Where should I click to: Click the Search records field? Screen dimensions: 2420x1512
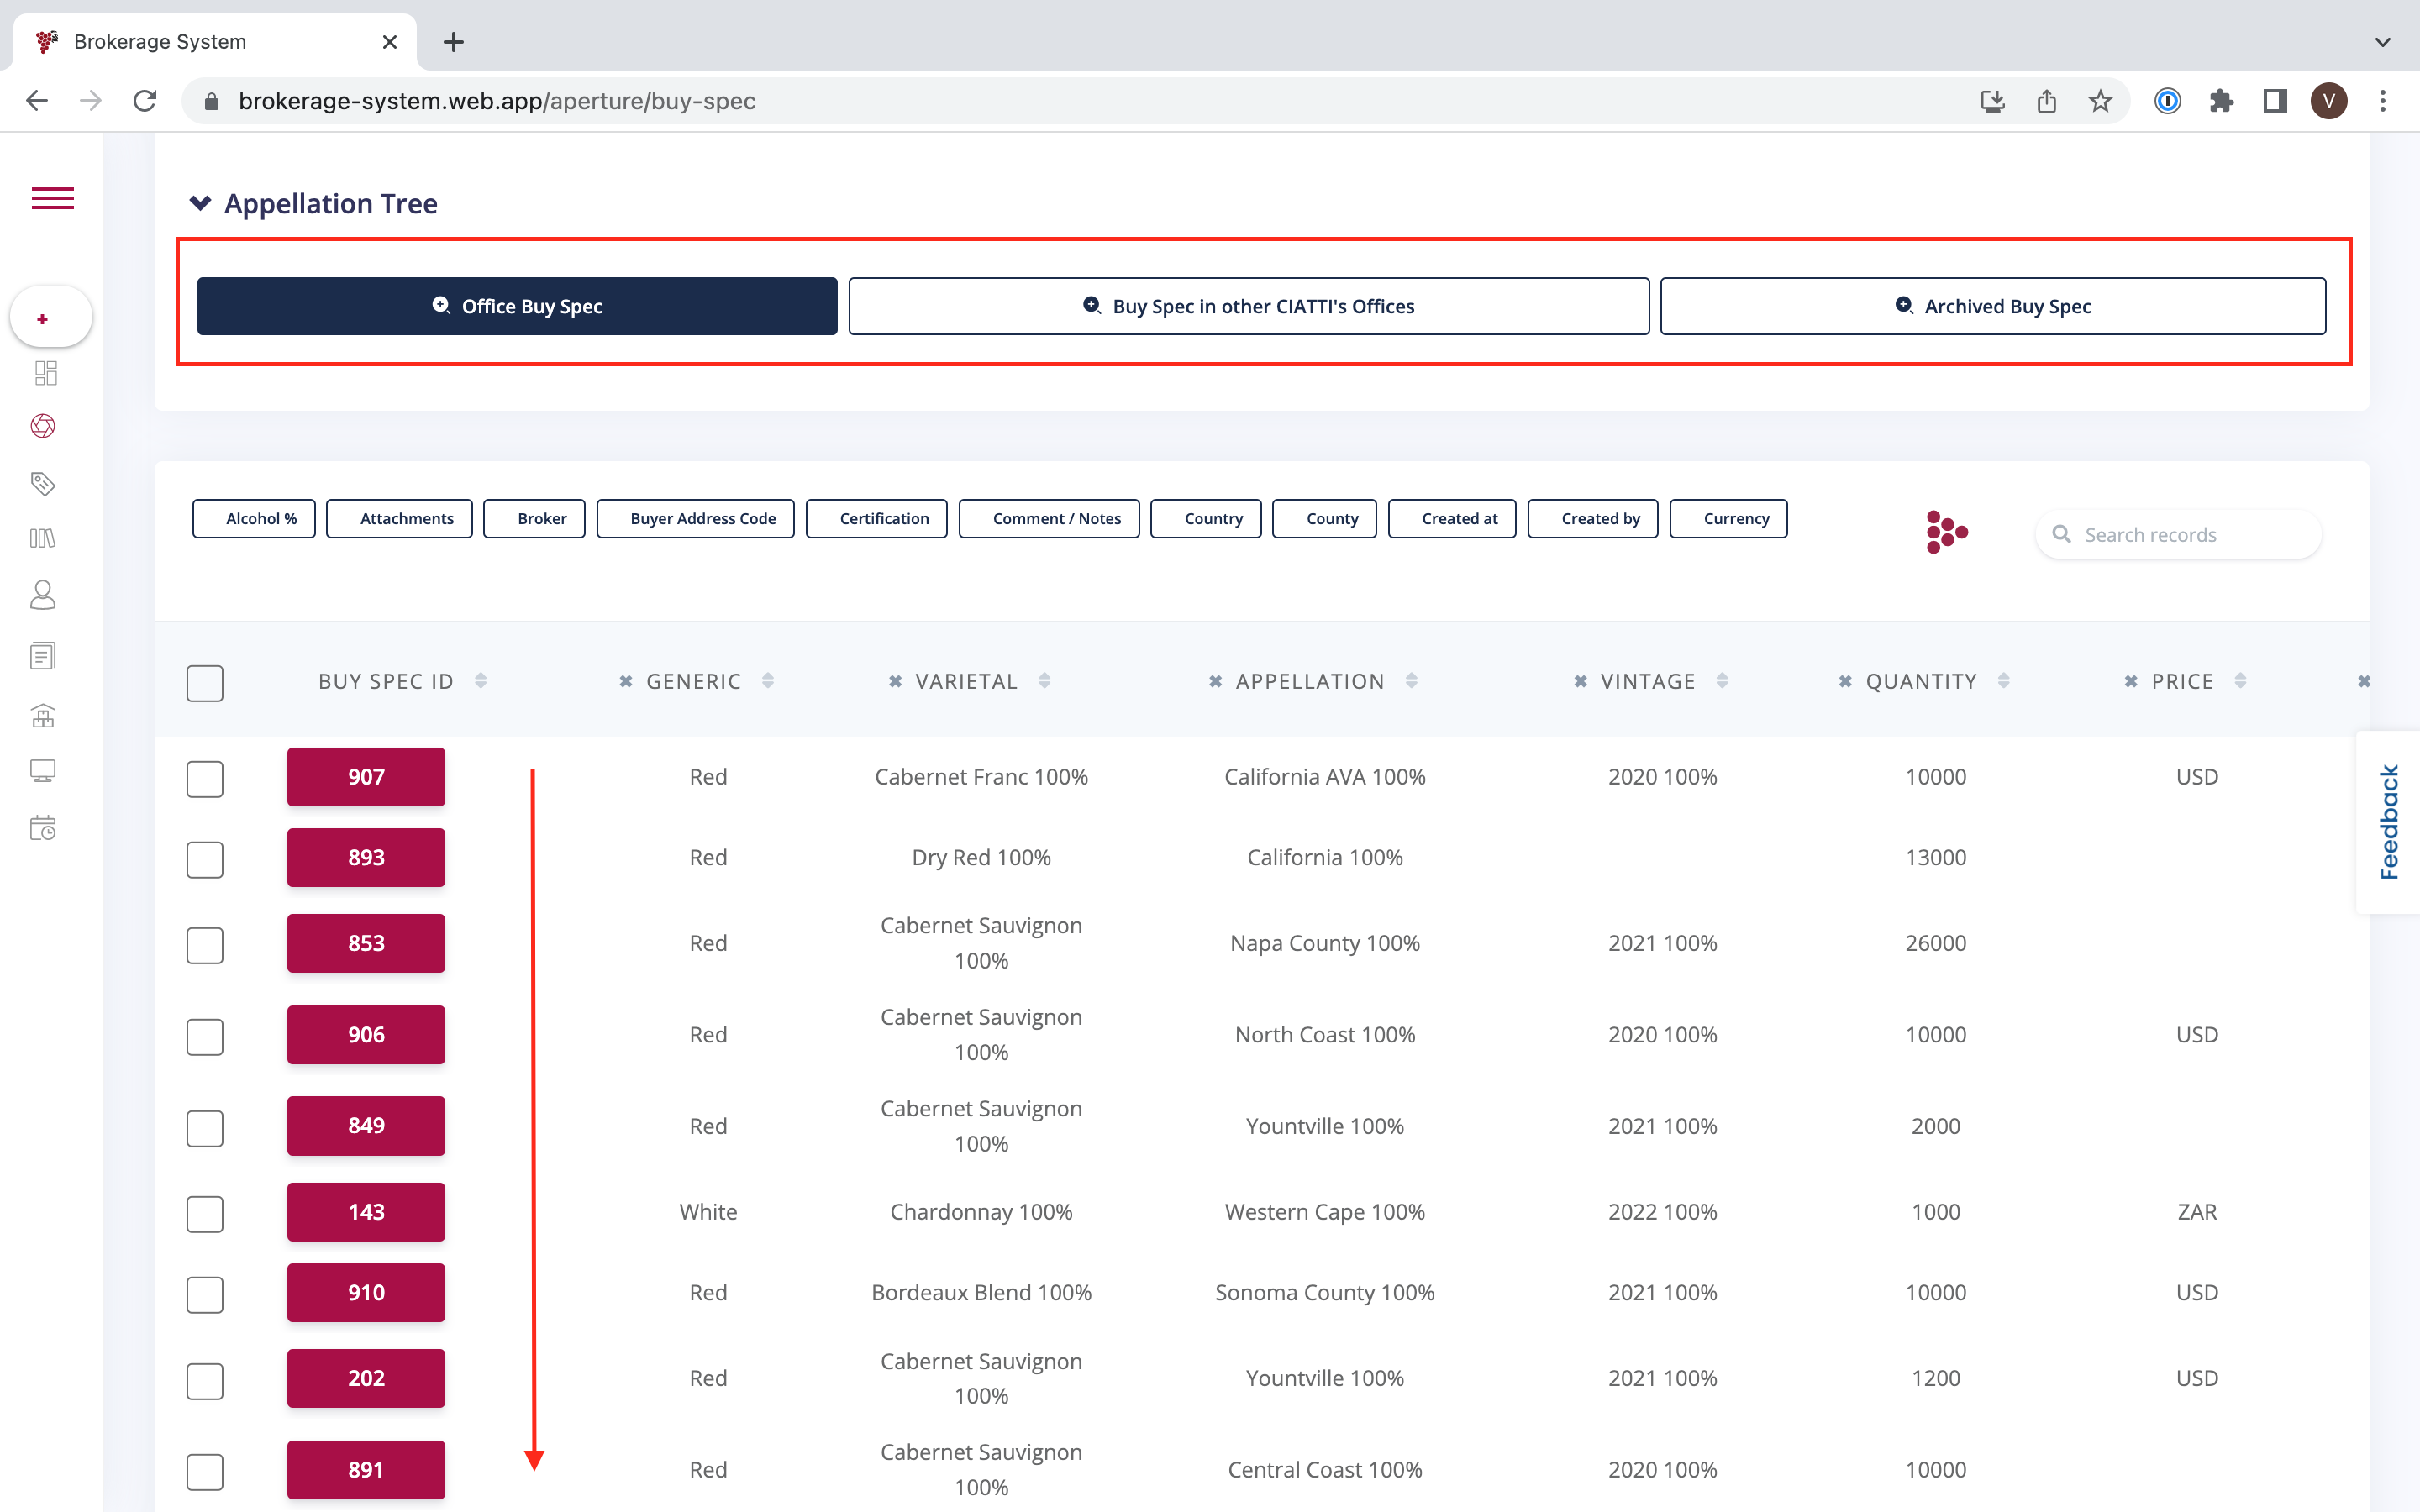click(x=2190, y=535)
